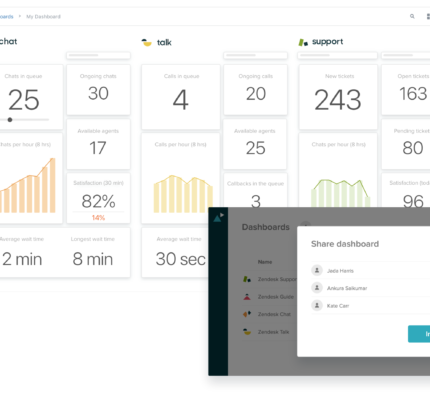Click the Ongoing chats 30 card
This screenshot has height=400, width=430.
(x=98, y=90)
